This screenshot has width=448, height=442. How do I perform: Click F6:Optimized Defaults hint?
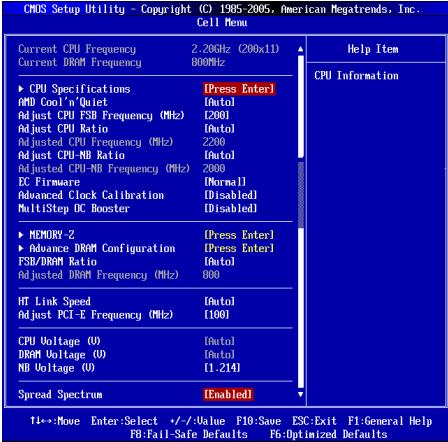click(x=329, y=434)
